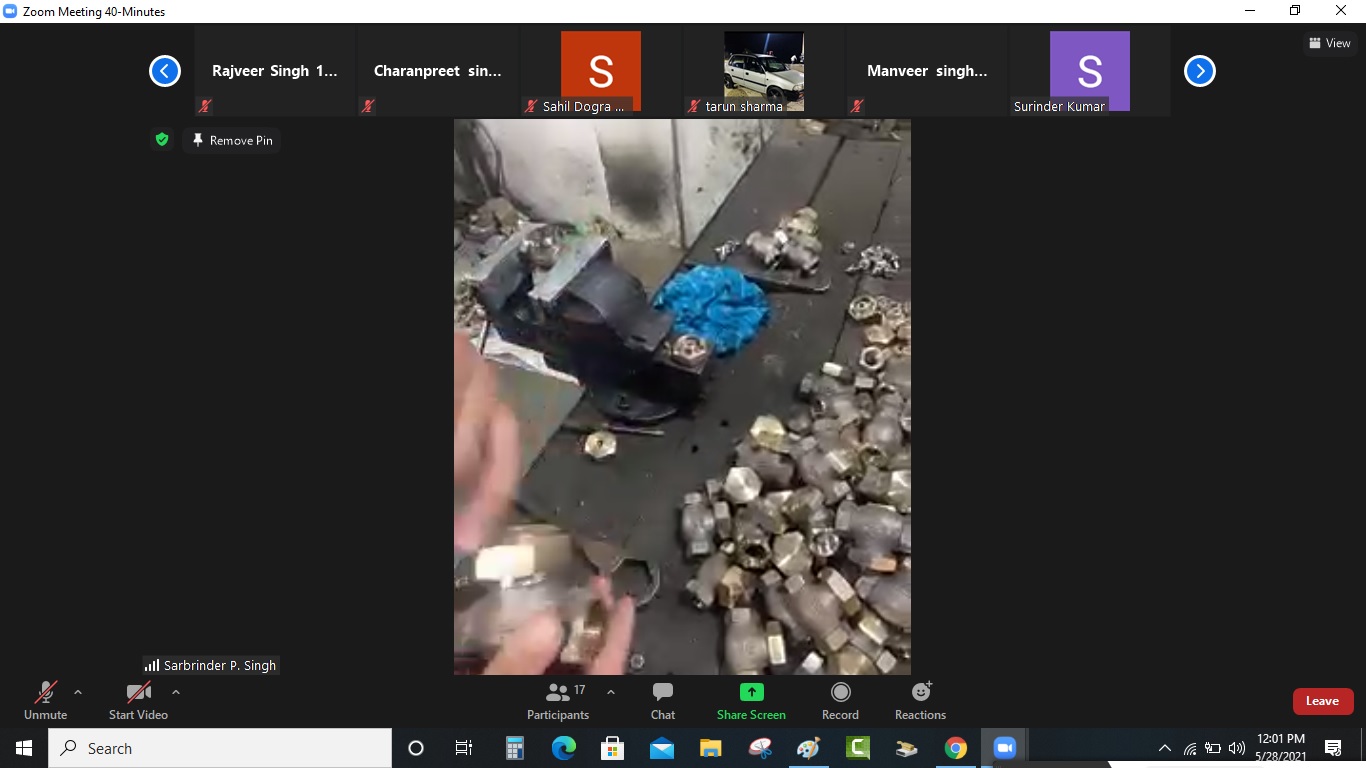Screen dimensions: 1366x768
Task: Select Surinder Kumar participant tile
Action: [x=1090, y=71]
